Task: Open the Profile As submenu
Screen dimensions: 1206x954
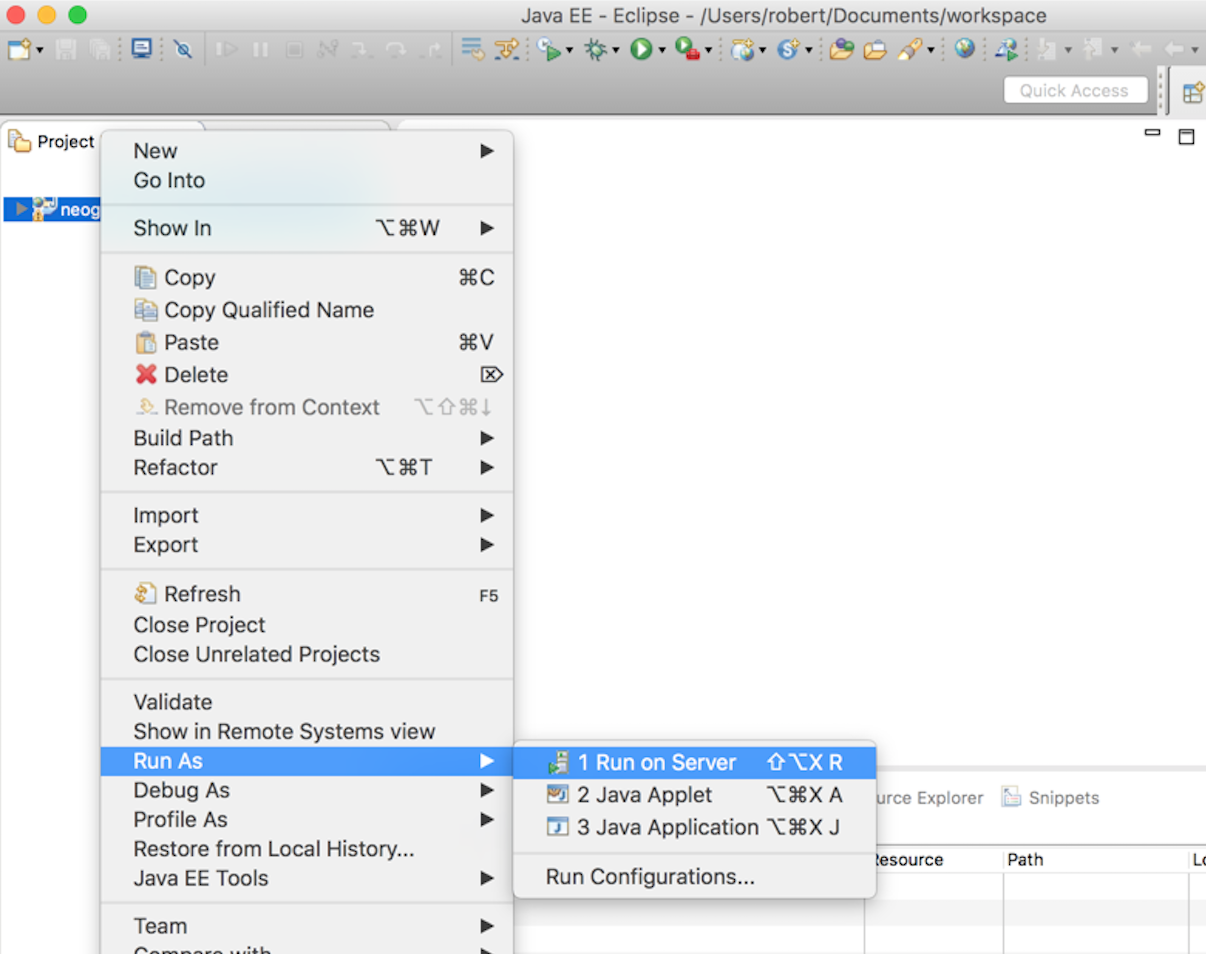Action: pyautogui.click(x=307, y=820)
